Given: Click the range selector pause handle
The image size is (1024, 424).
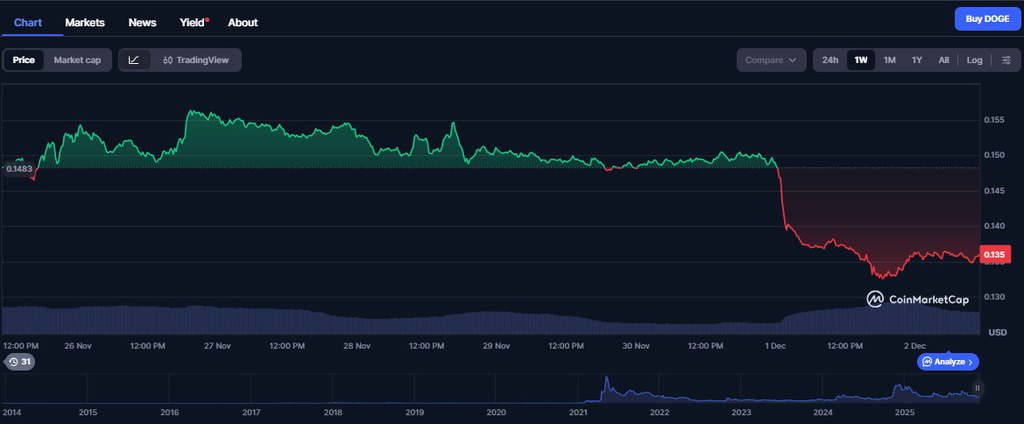Looking at the screenshot, I should click(x=978, y=388).
